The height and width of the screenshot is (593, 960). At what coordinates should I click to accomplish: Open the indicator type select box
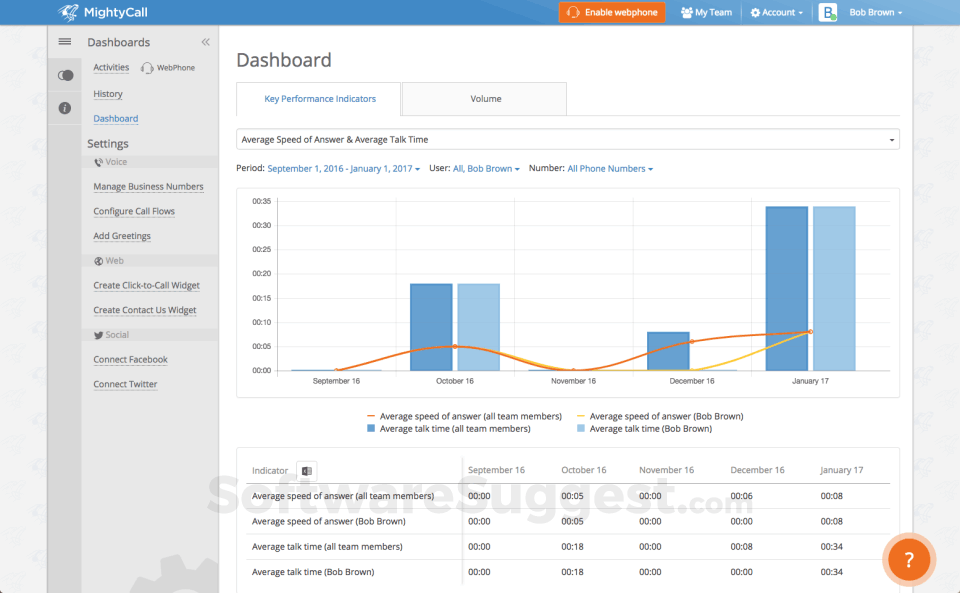pyautogui.click(x=567, y=139)
